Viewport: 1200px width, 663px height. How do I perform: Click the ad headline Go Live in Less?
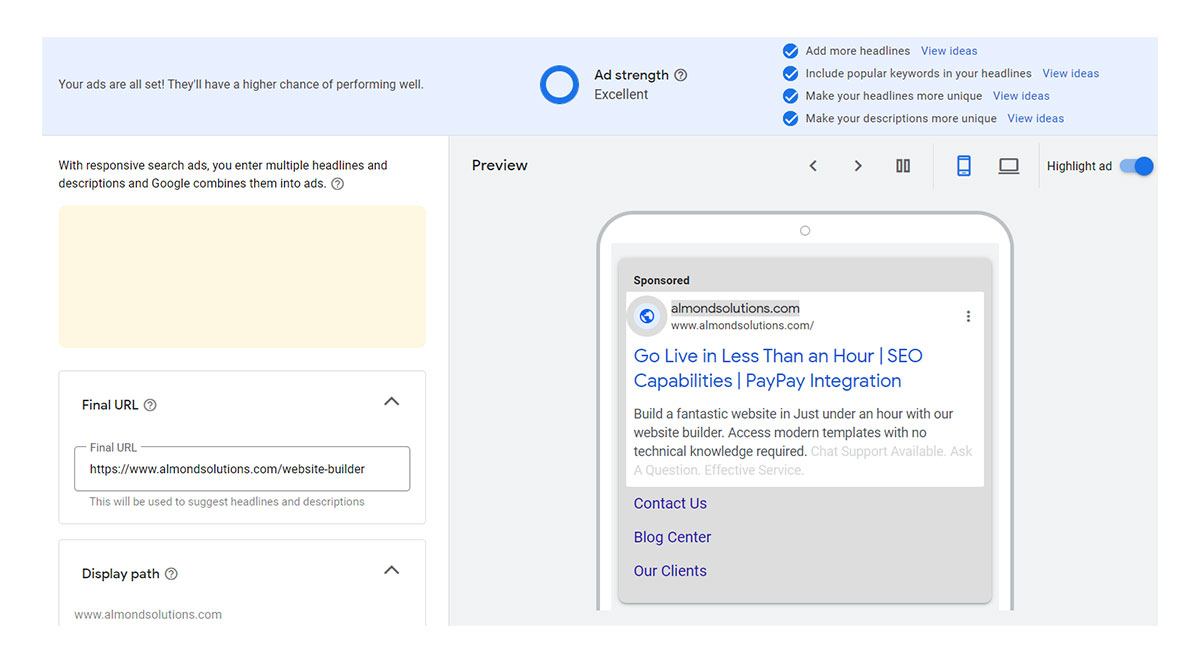[x=778, y=368]
